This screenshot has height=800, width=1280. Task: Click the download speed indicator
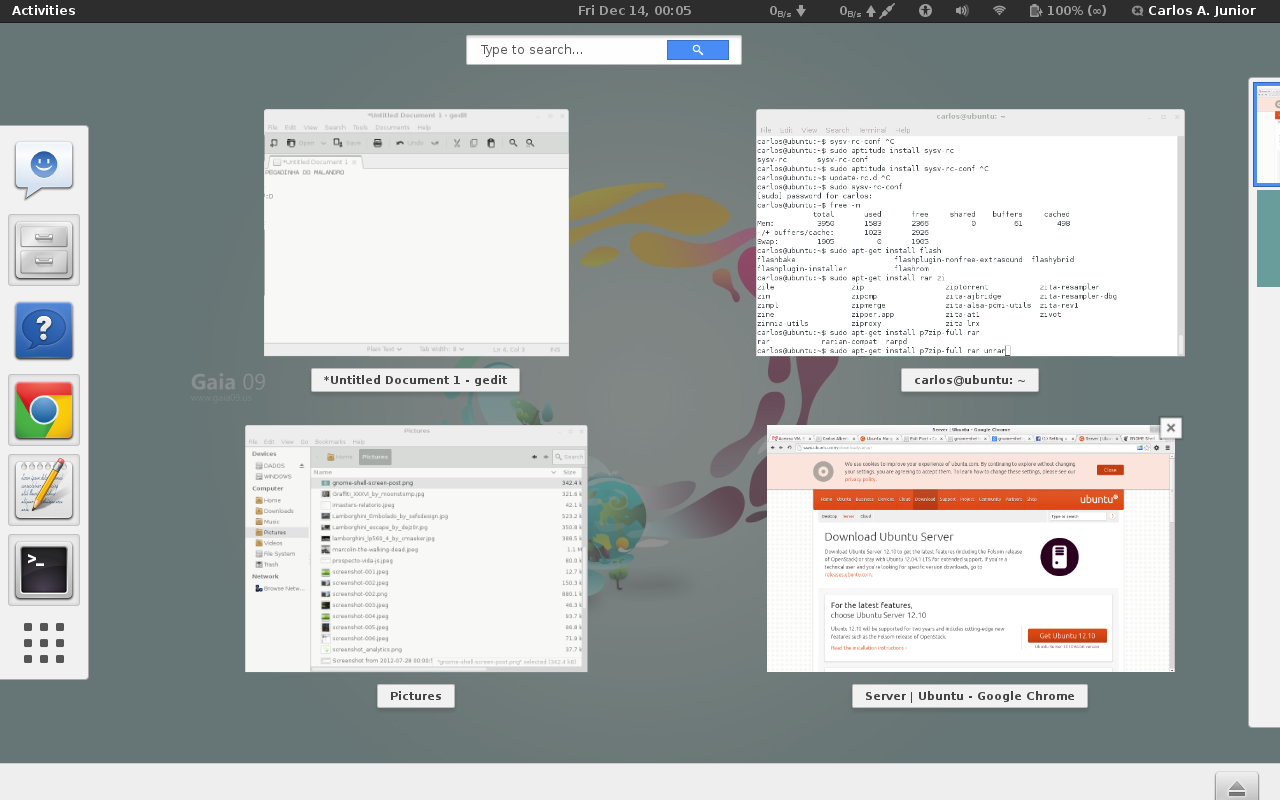click(x=787, y=11)
